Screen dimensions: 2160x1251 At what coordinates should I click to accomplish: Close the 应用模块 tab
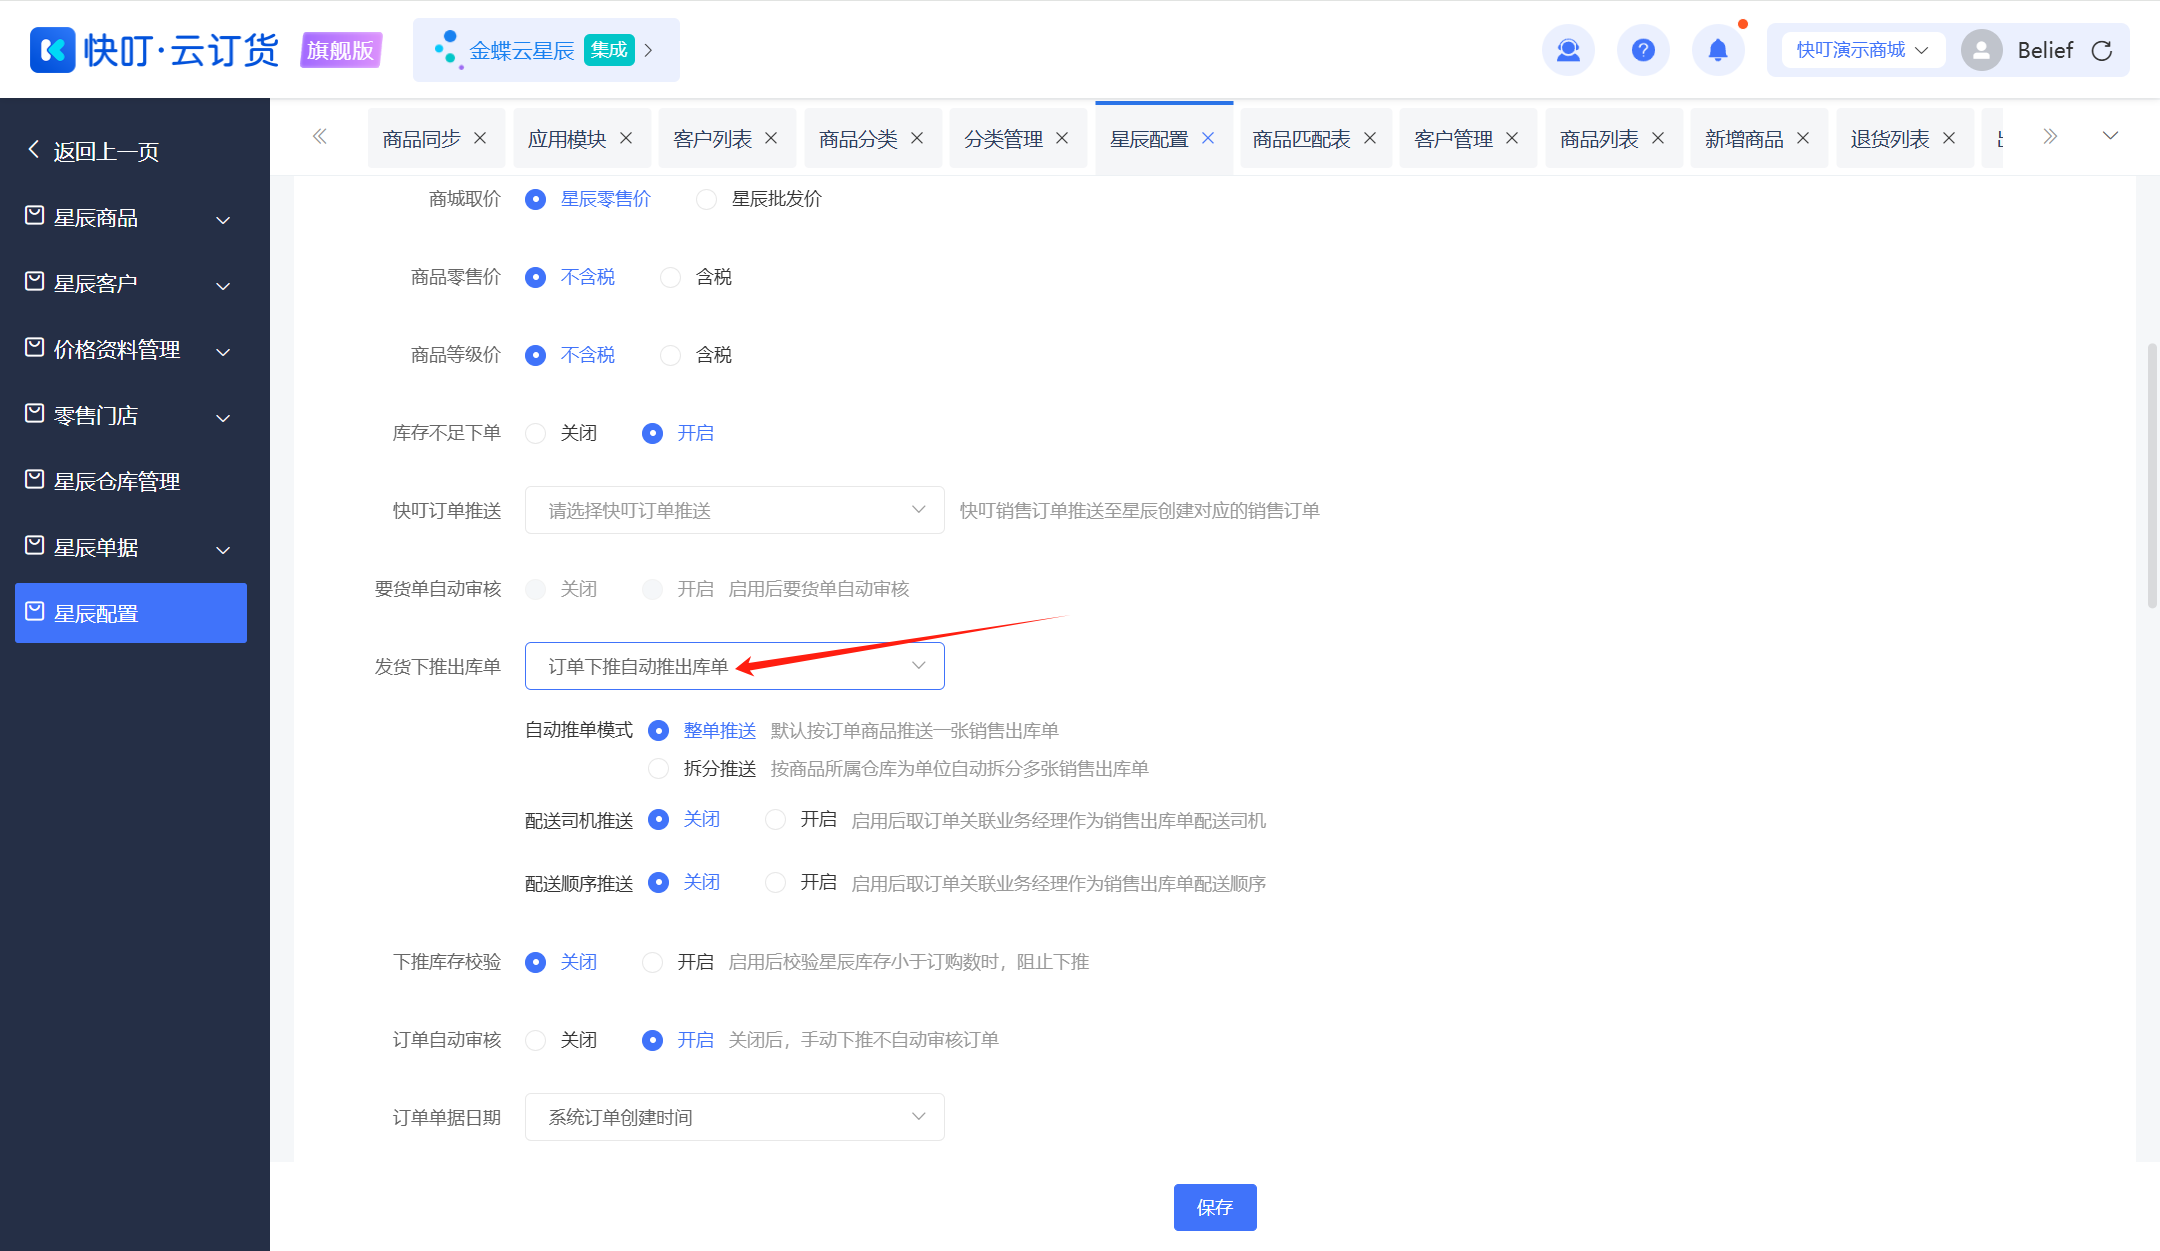(626, 138)
